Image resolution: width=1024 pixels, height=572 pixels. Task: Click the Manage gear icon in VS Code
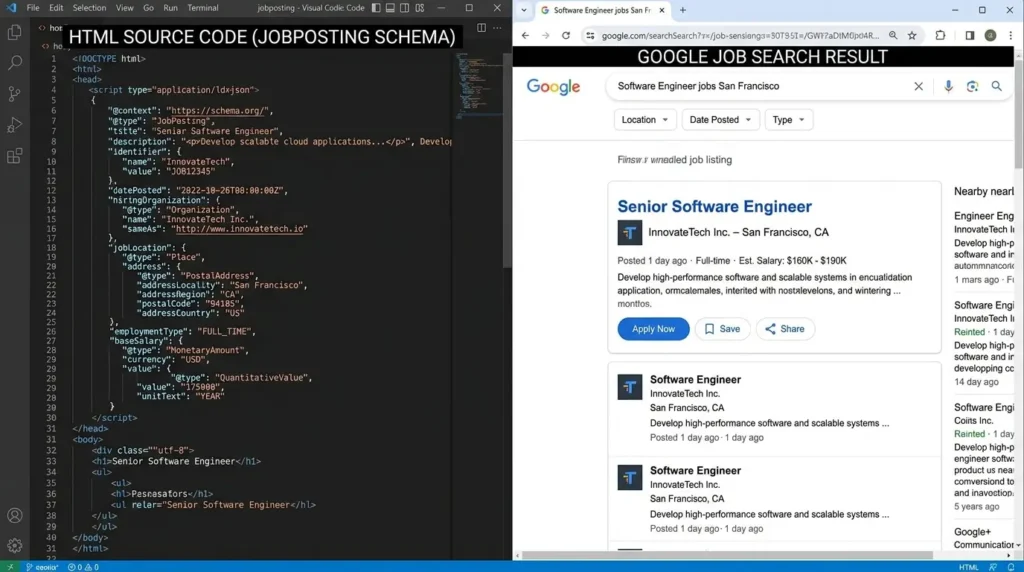click(x=15, y=546)
